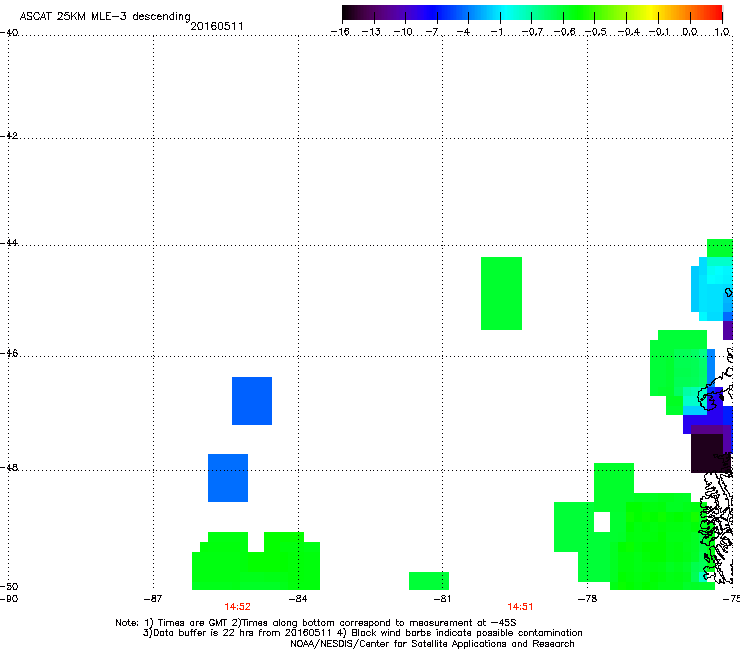The image size is (740, 650).
Task: Click the red time stamp '14:51'
Action: point(520,607)
